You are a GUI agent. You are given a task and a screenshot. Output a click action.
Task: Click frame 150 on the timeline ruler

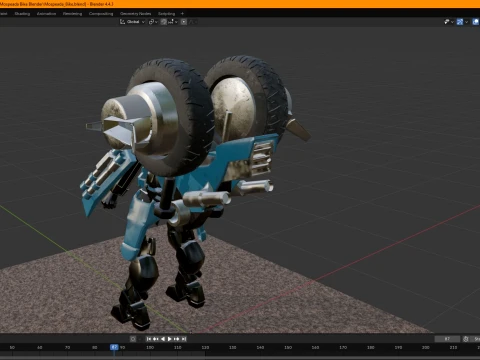(x=288, y=347)
